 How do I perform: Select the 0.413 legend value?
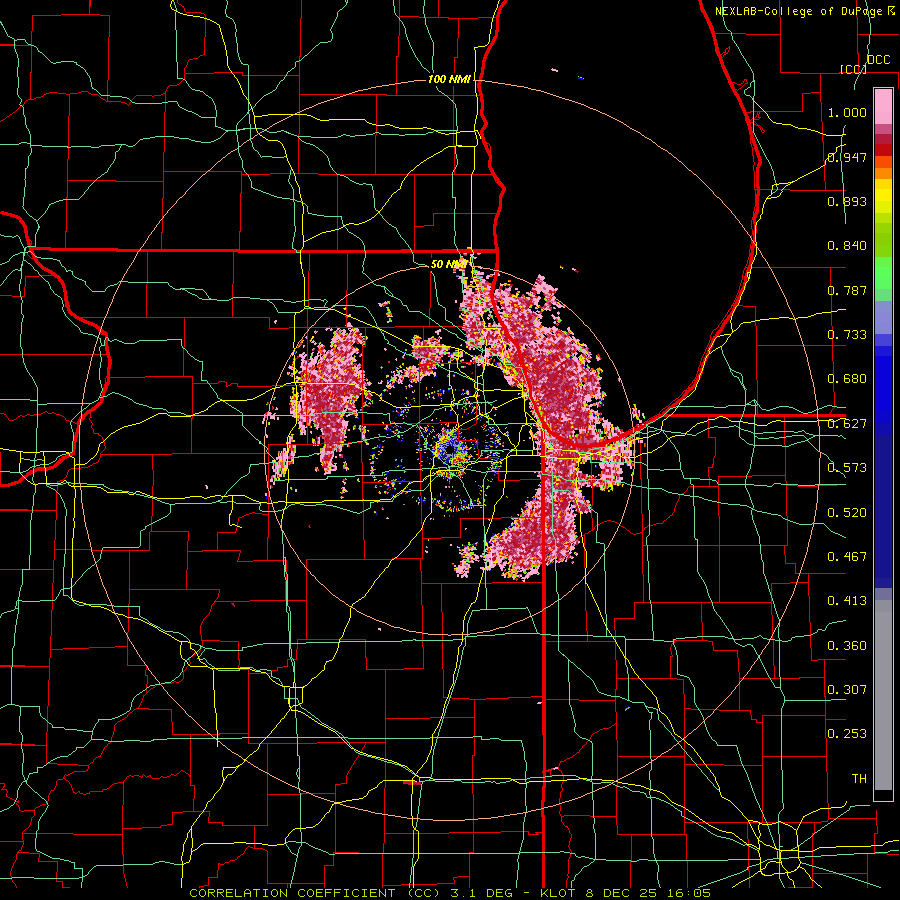pos(847,601)
